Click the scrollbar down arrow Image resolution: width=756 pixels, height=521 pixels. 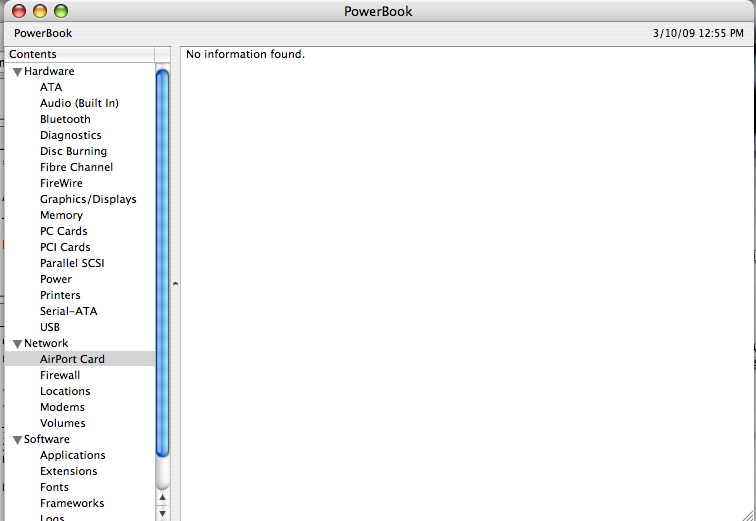(162, 513)
